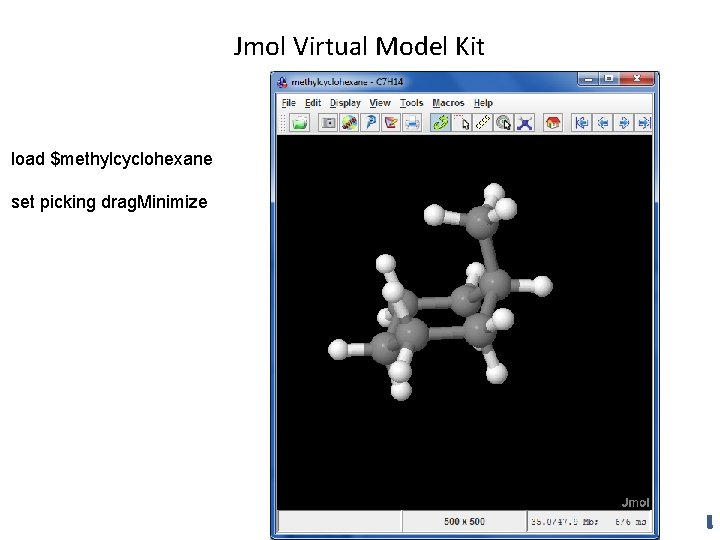Click the 'load $methylcyclohexane' text
Image resolution: width=720 pixels, height=540 pixels.
coord(112,159)
